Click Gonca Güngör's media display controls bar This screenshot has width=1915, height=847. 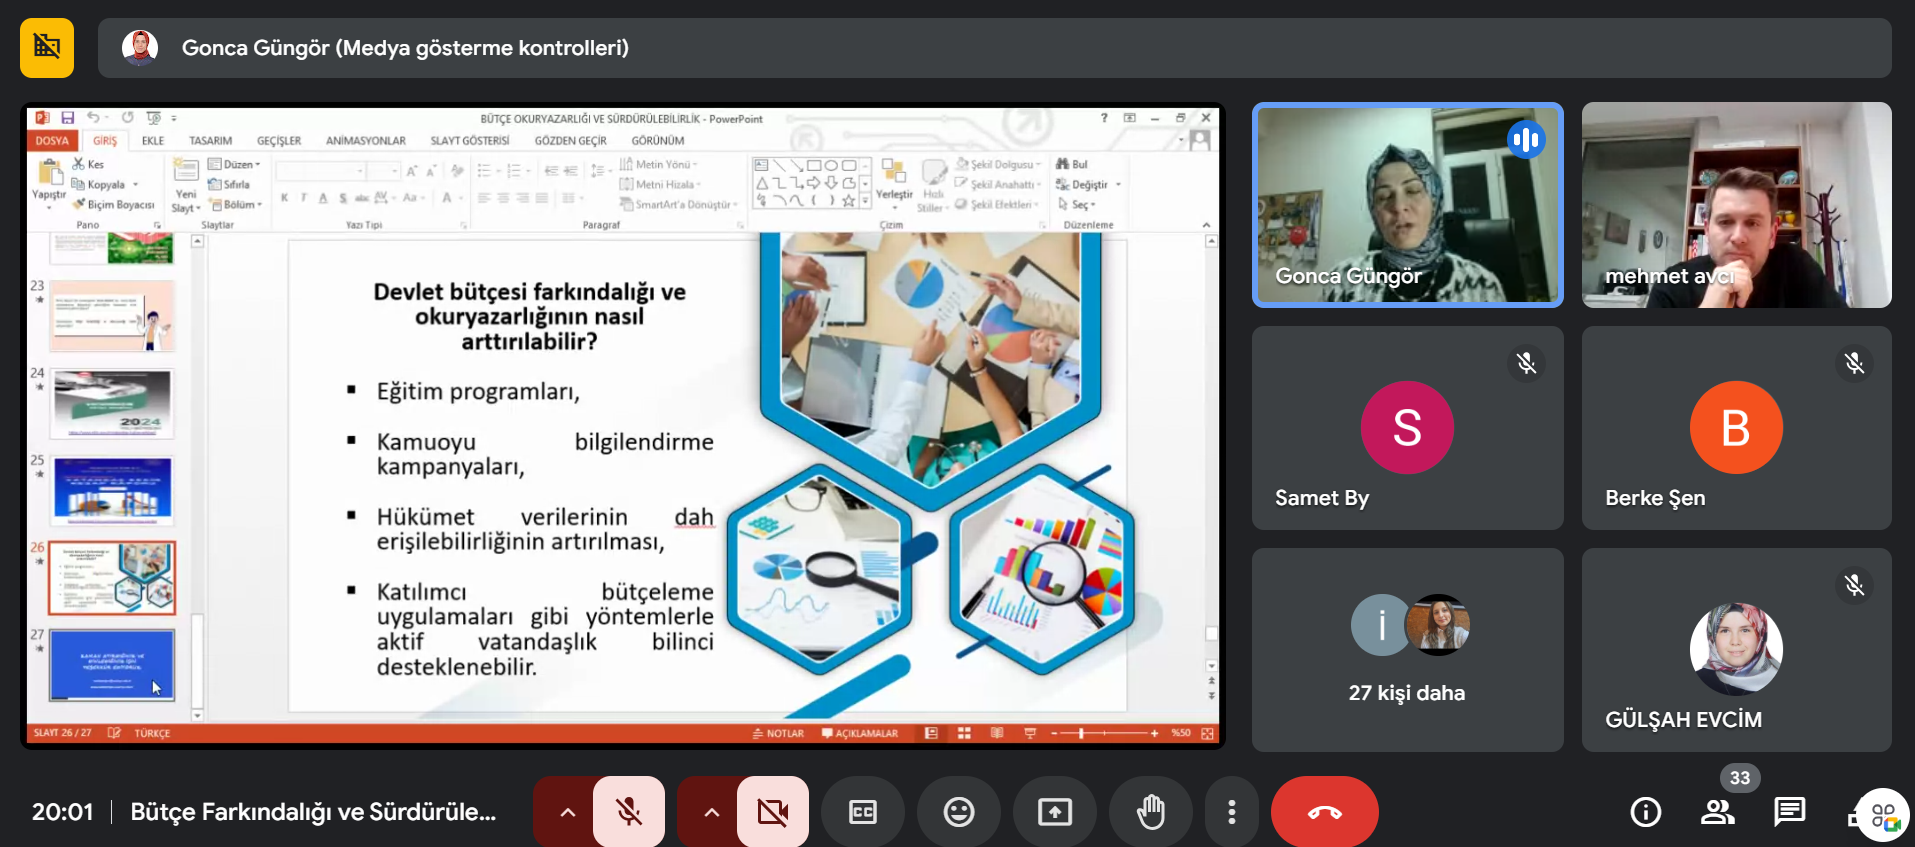994,48
